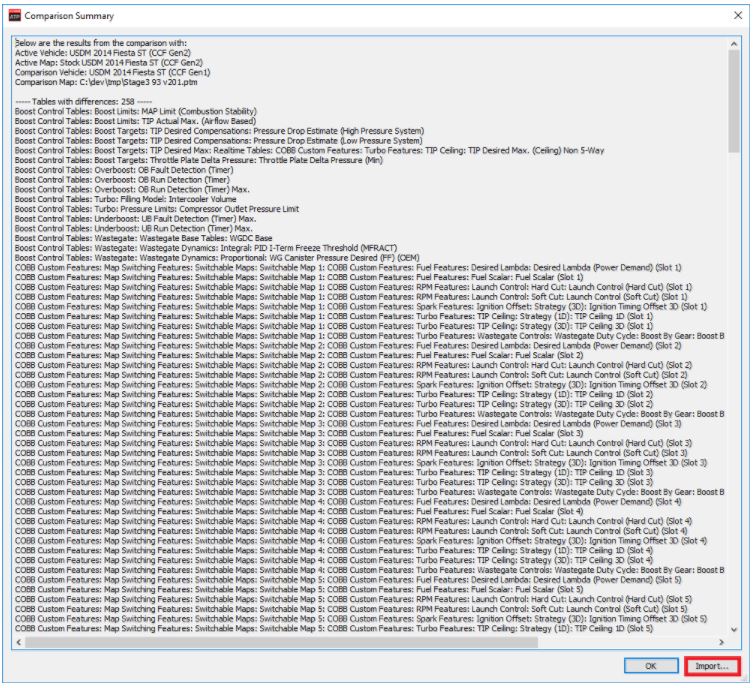Screen dimensions: 754x688
Task: Click the 'Fuel Scalar (Slot 2)' line
Action: pyautogui.click(x=299, y=355)
